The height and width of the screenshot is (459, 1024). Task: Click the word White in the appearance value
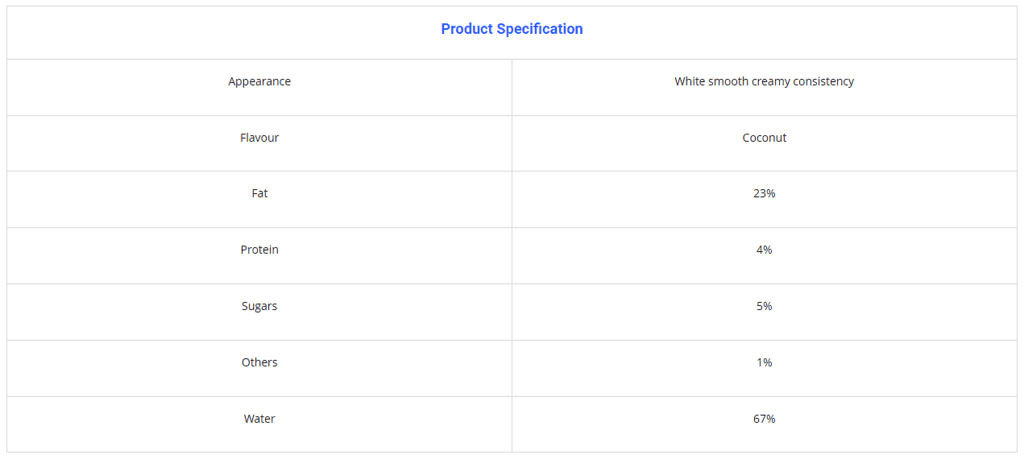click(x=691, y=81)
